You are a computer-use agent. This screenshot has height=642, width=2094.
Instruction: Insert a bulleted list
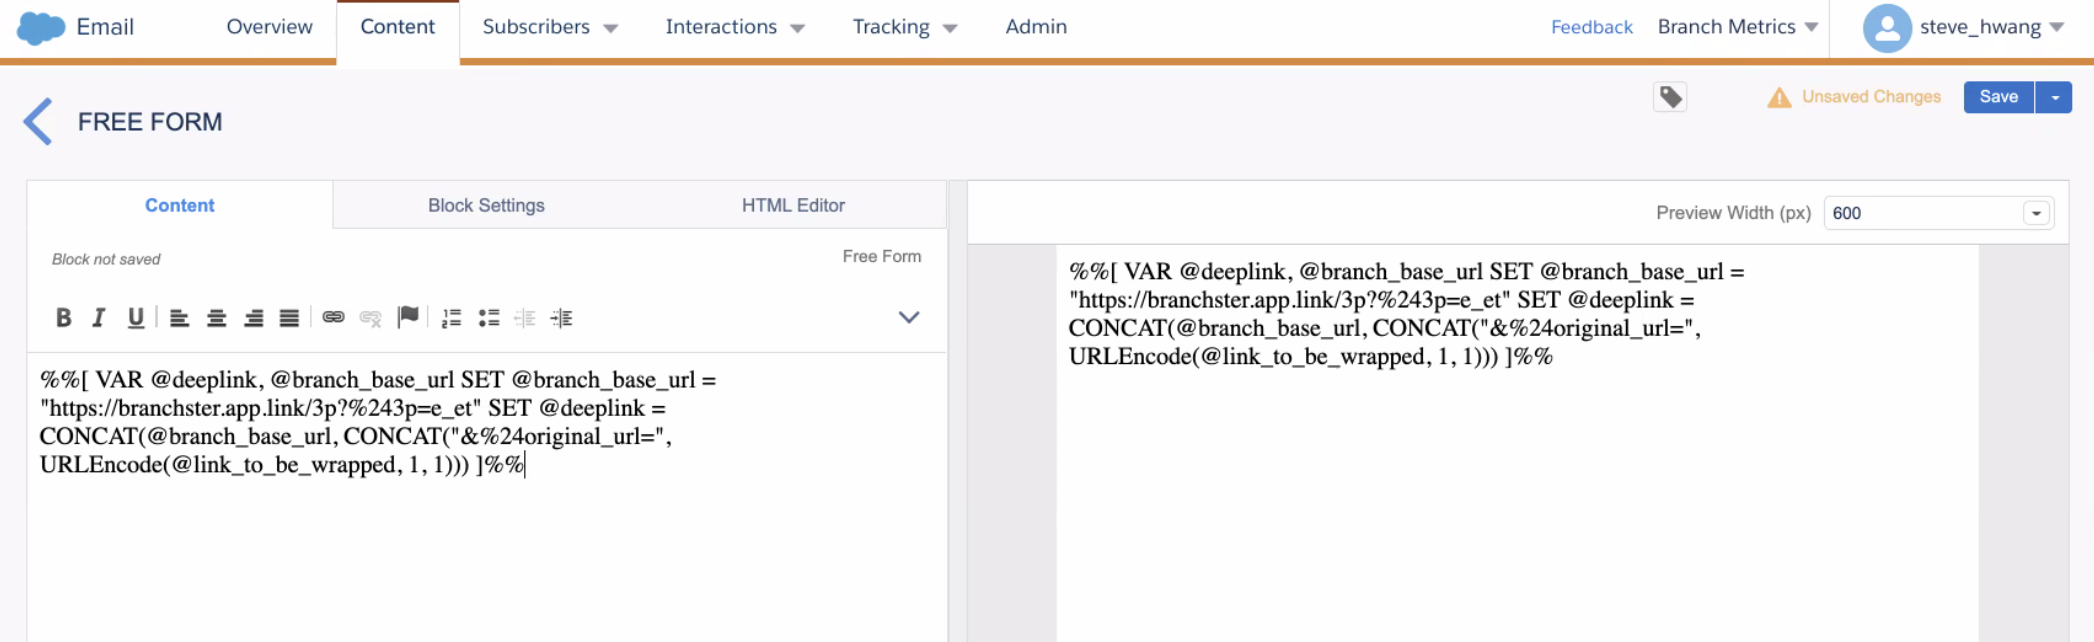[488, 318]
